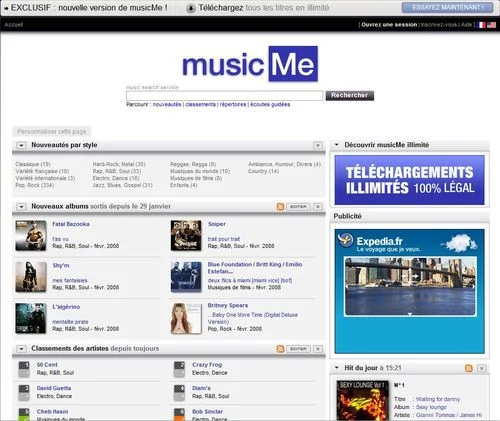Click the Rechercher button
Image resolution: width=500 pixels, height=421 pixels.
pos(350,95)
